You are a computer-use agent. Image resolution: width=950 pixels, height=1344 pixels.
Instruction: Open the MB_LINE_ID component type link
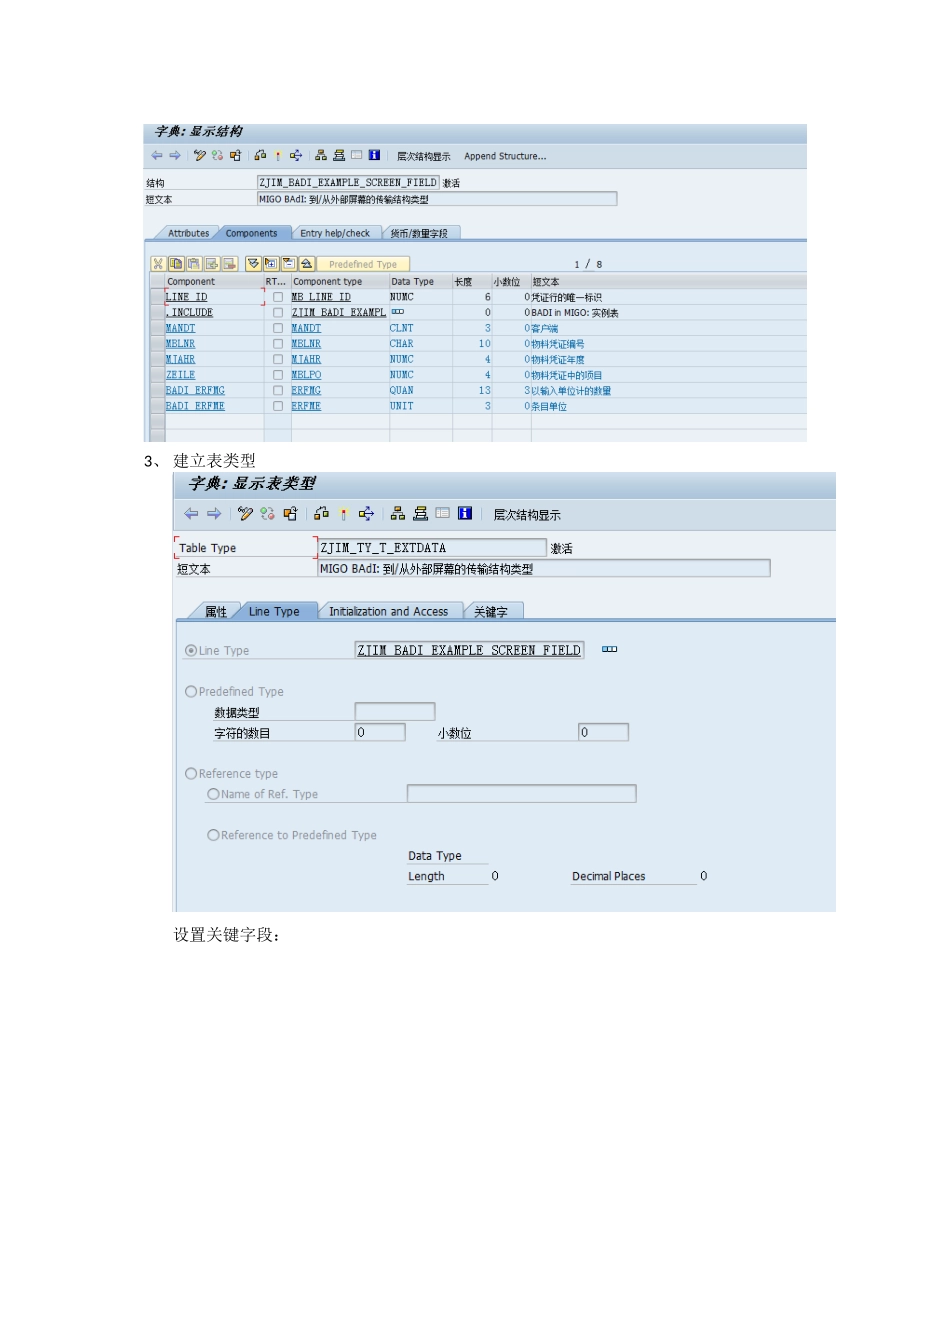(321, 297)
